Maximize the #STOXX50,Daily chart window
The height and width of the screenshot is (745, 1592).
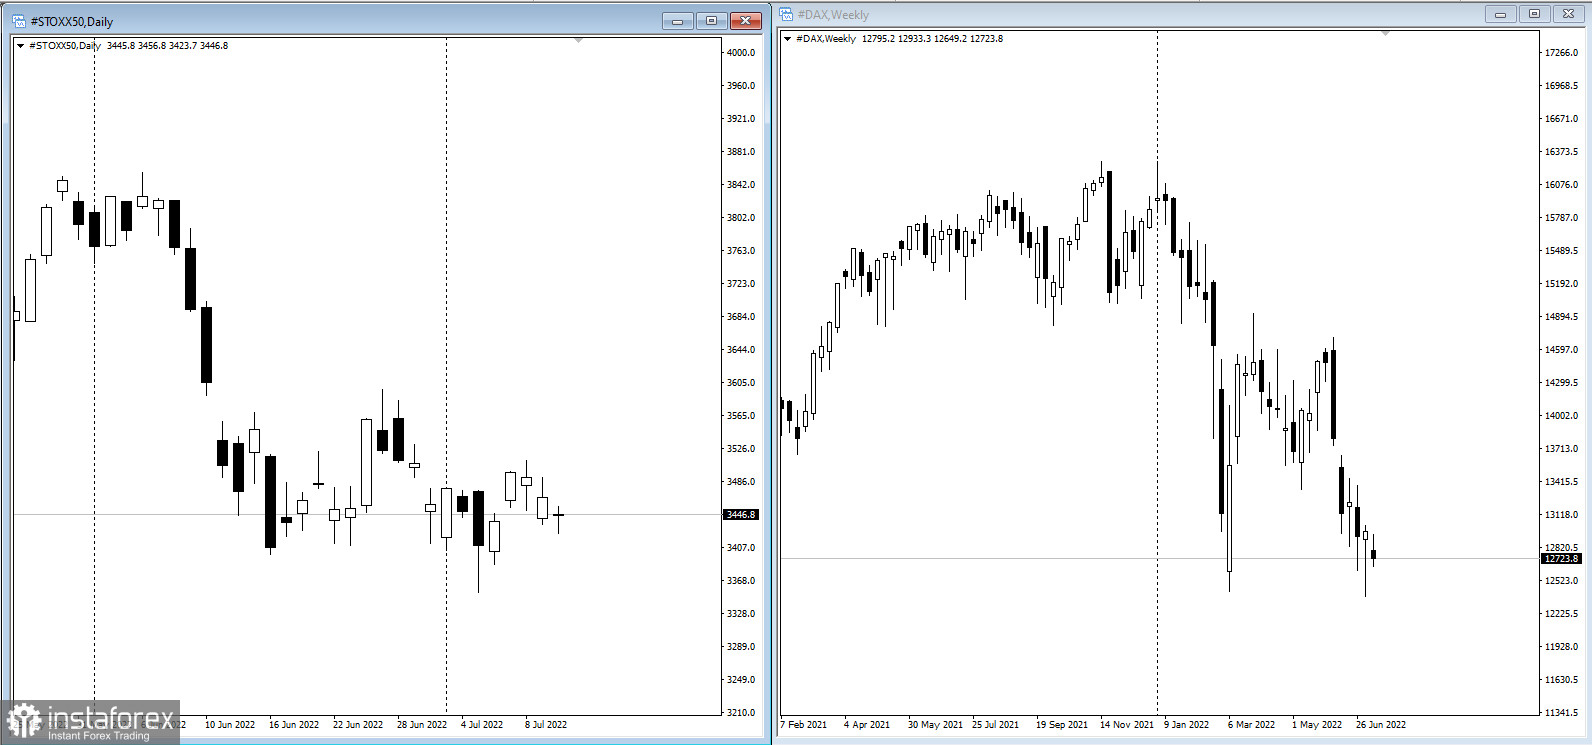(711, 21)
